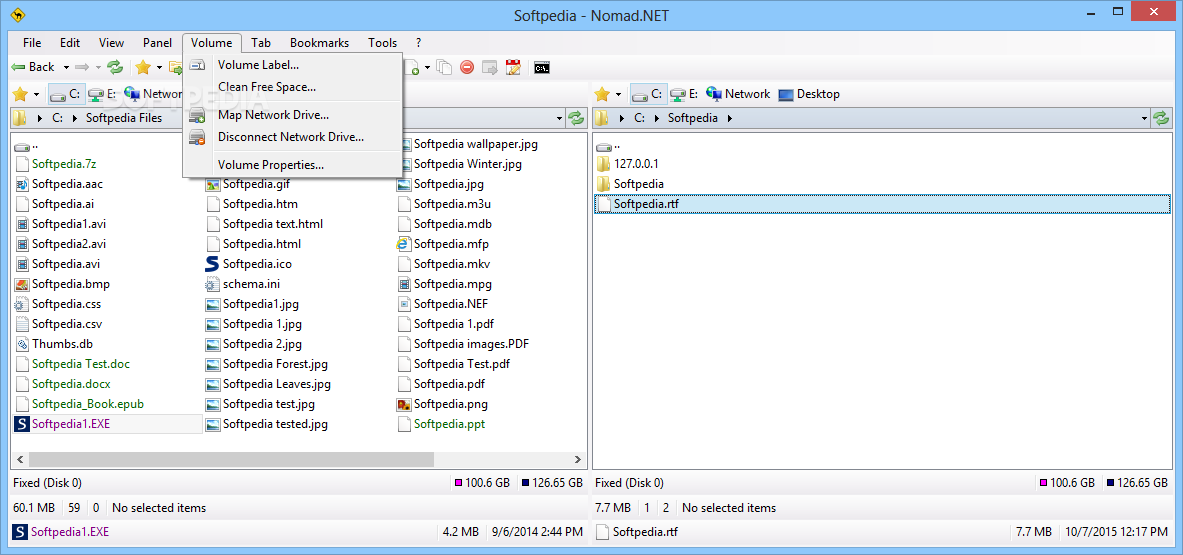Image resolution: width=1183 pixels, height=555 pixels.
Task: Open the Bookmarks menu
Action: (x=319, y=43)
